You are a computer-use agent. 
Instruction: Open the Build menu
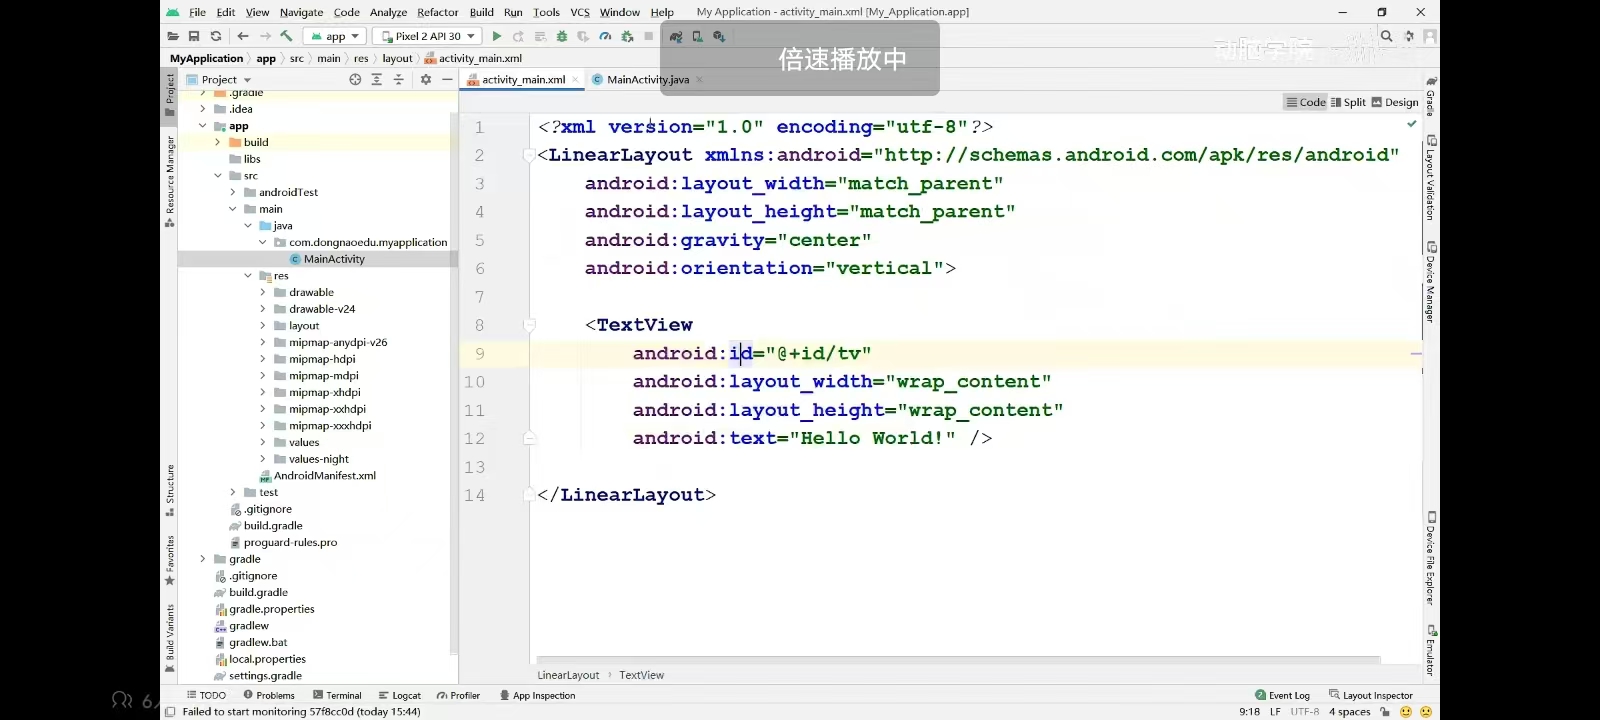pos(482,12)
